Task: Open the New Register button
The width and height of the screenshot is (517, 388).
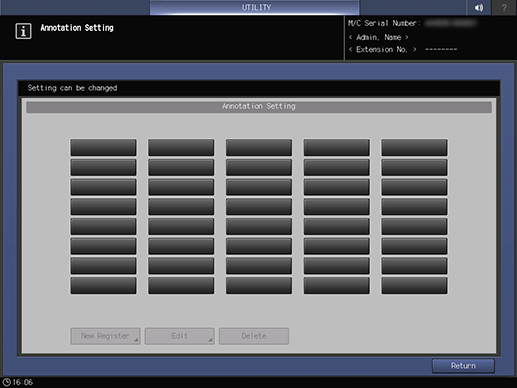Action: (x=105, y=336)
